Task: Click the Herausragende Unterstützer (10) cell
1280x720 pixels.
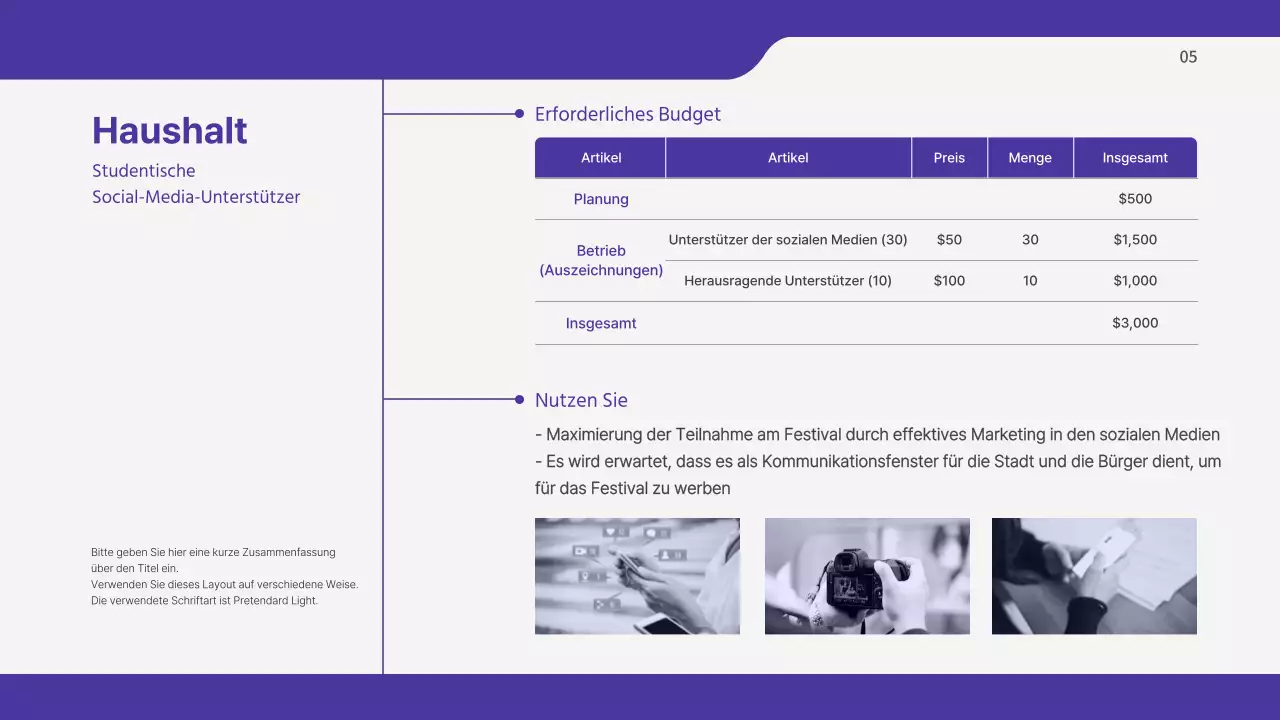Action: click(788, 281)
